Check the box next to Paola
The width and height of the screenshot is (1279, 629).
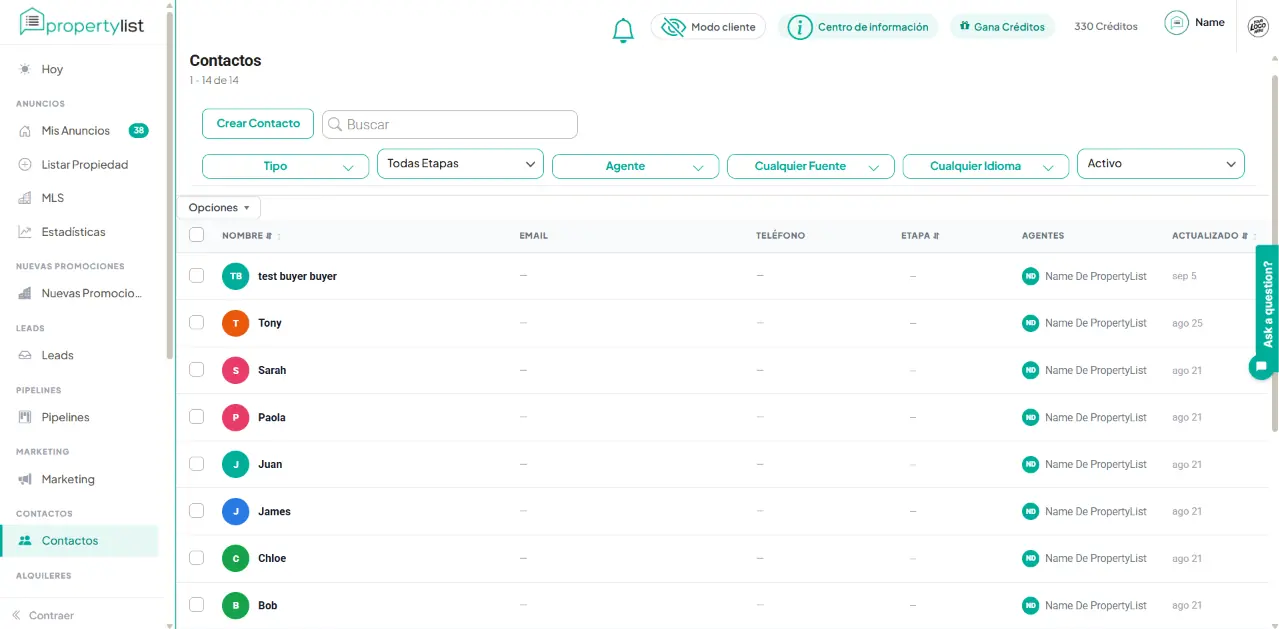(197, 417)
